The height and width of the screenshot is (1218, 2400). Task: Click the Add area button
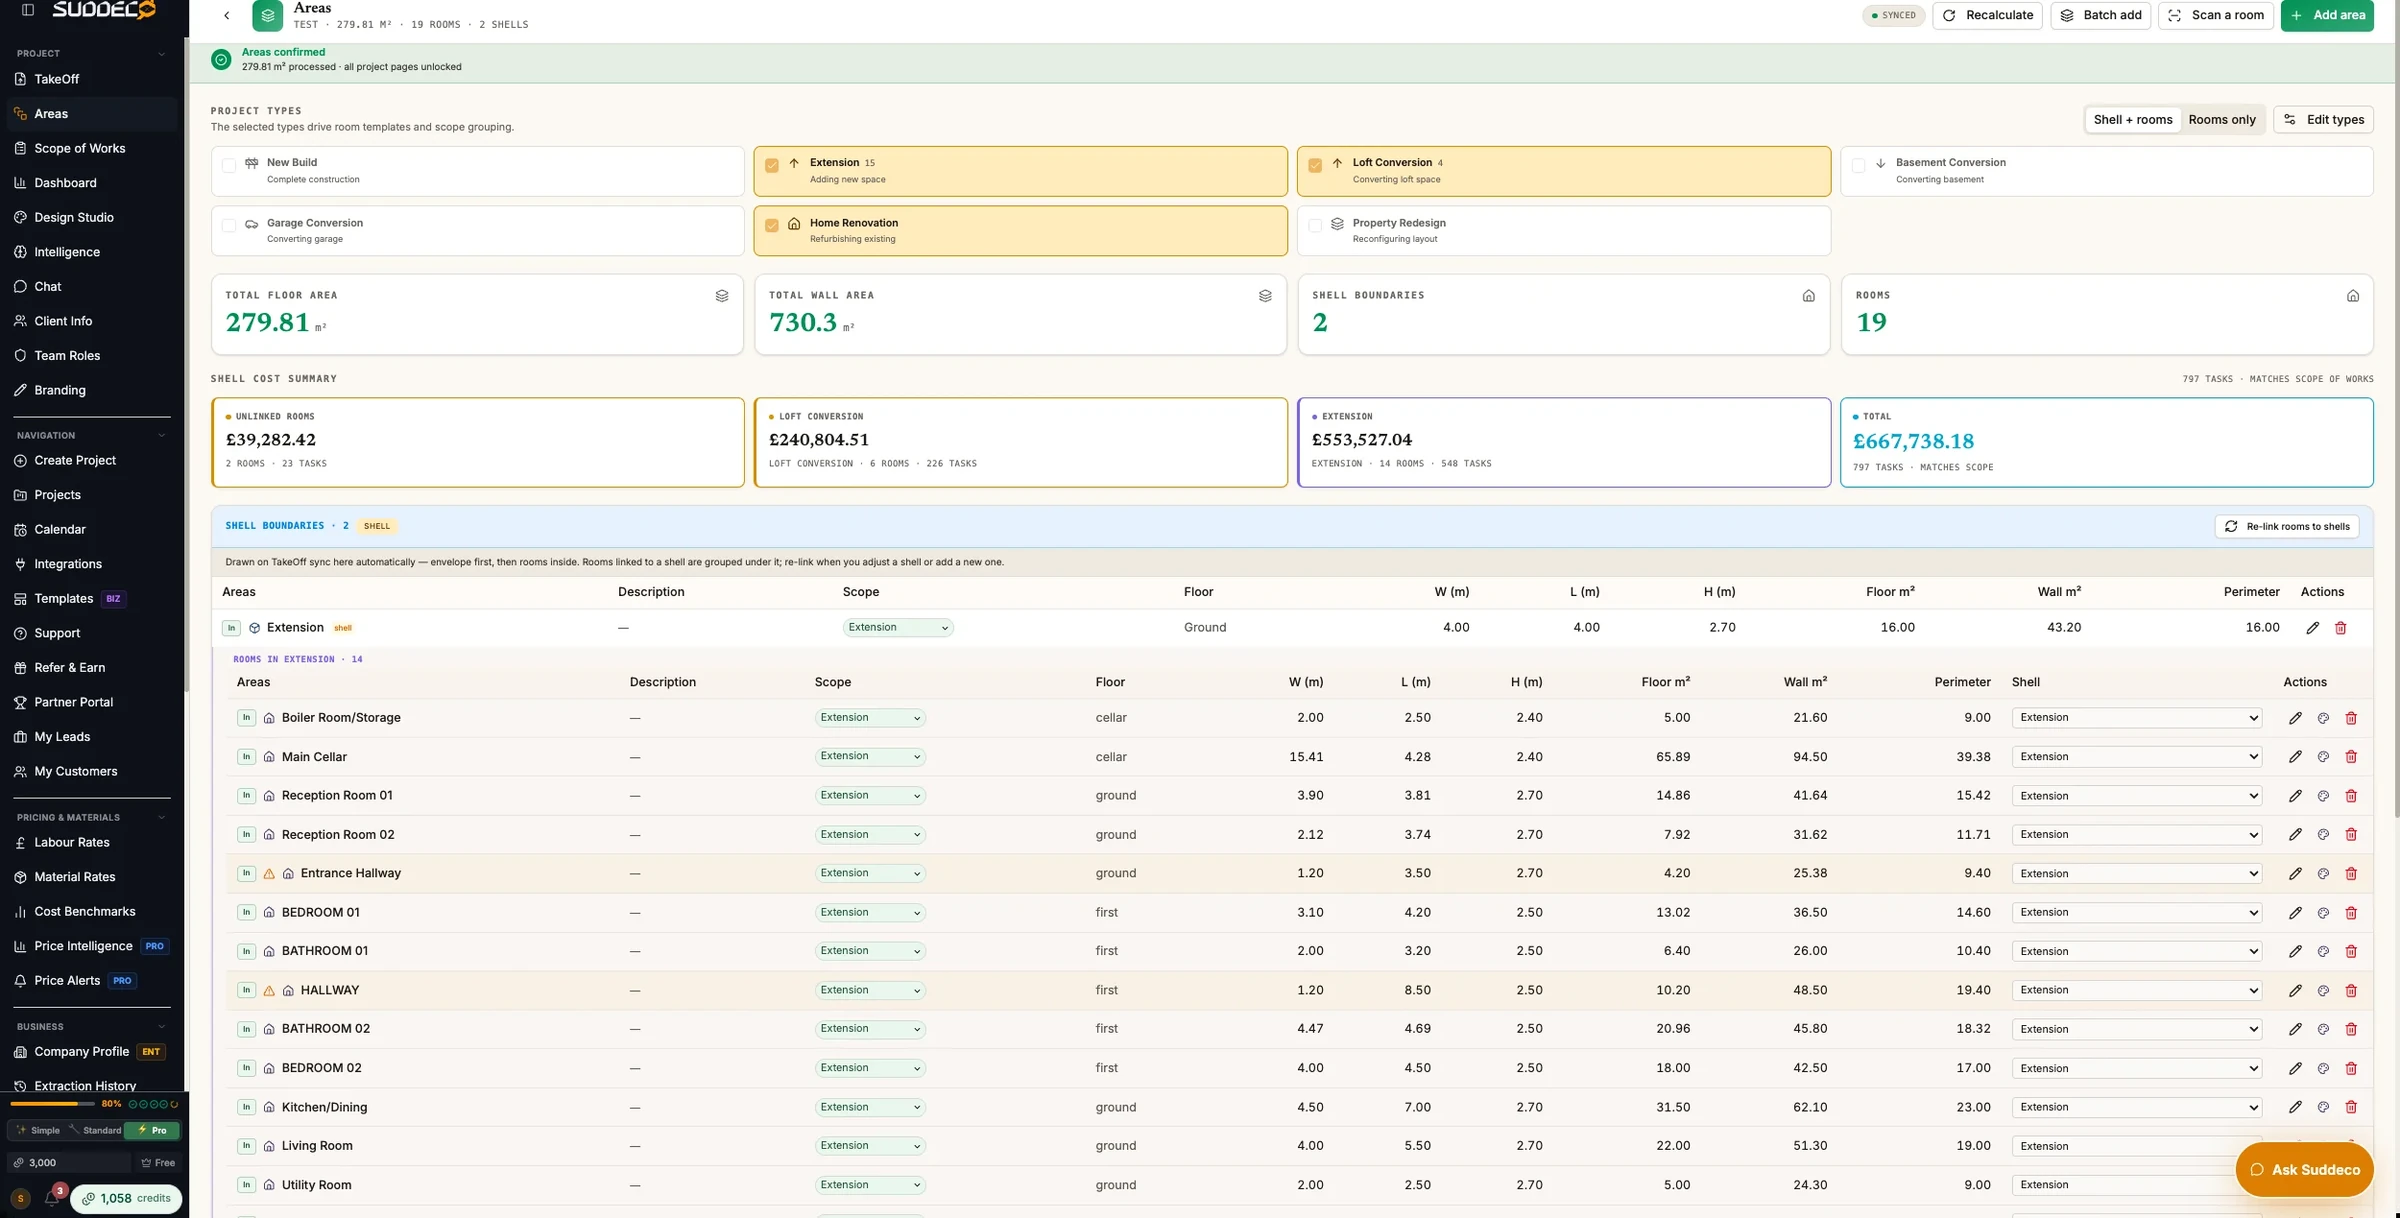2327,15
